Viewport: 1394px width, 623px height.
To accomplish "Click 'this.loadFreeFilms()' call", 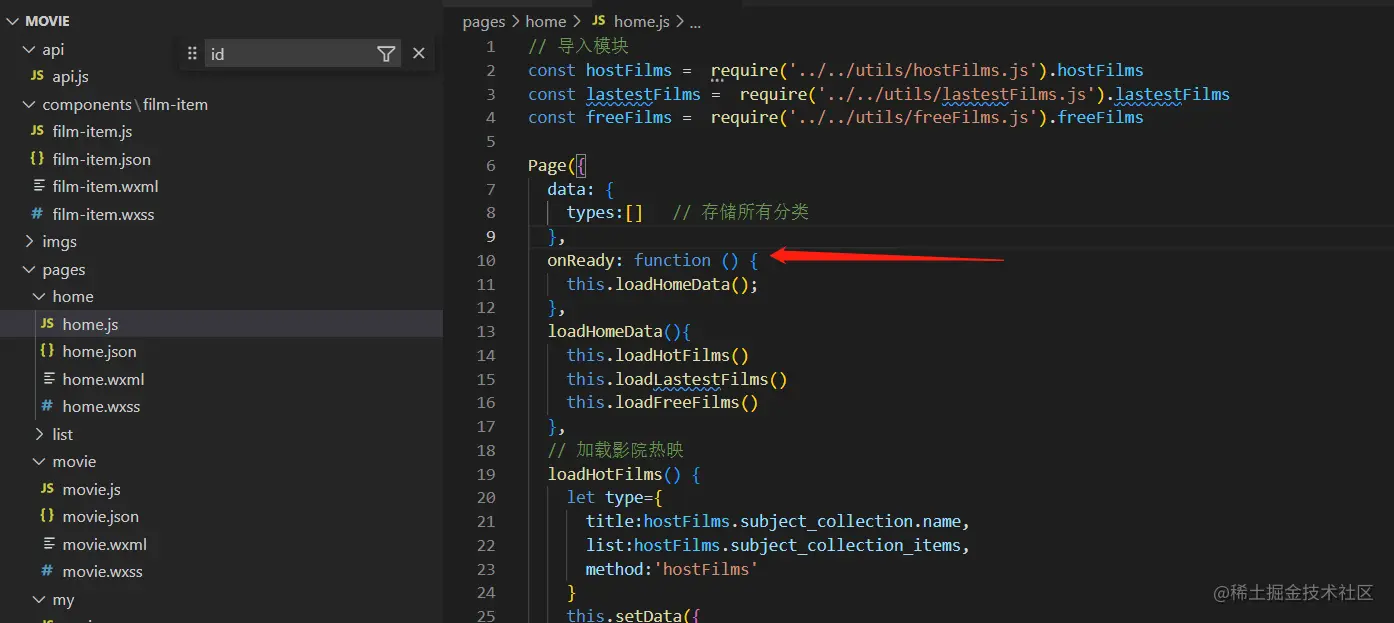I will tap(662, 402).
